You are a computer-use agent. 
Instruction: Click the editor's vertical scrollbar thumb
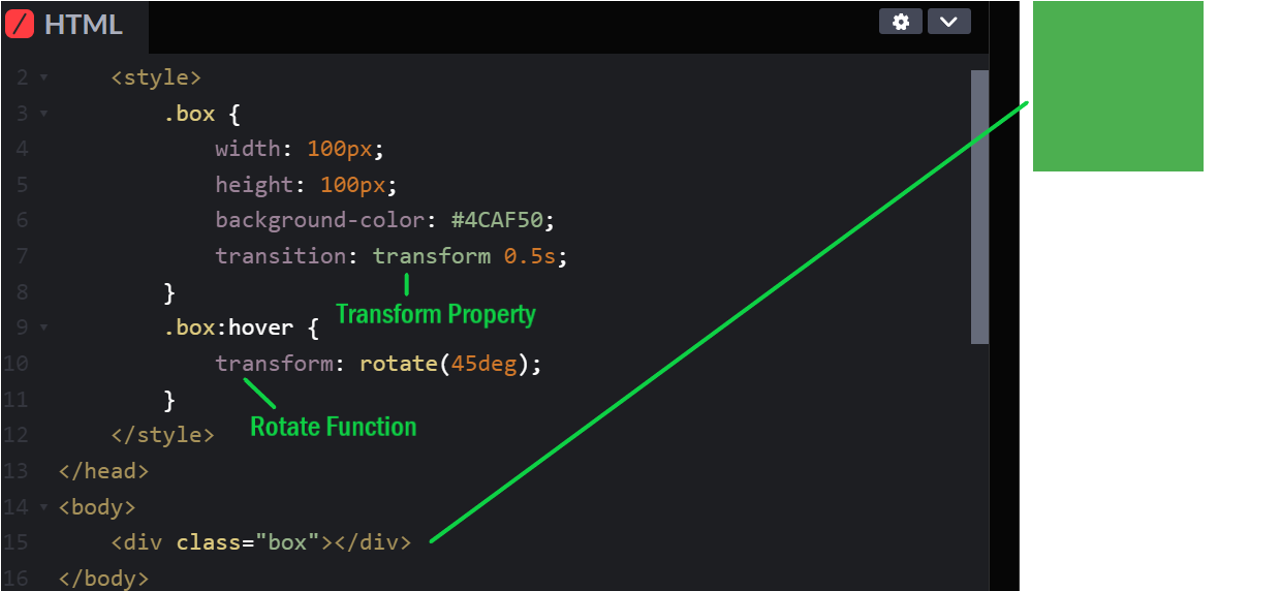point(979,207)
